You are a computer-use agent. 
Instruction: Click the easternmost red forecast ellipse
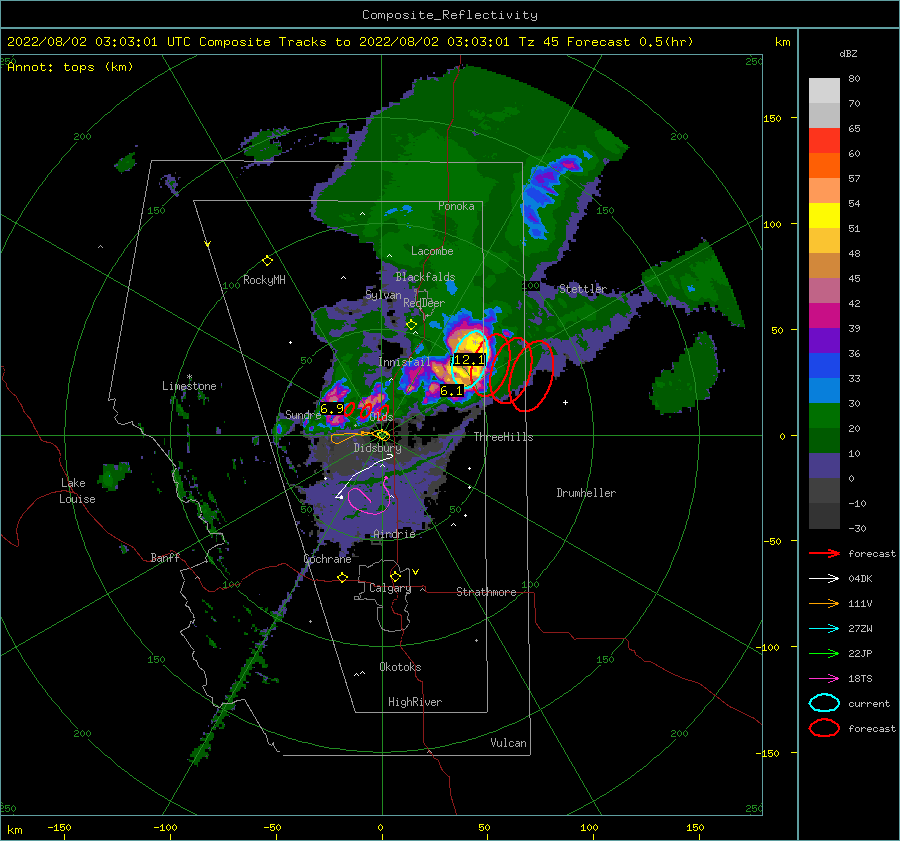[531, 375]
